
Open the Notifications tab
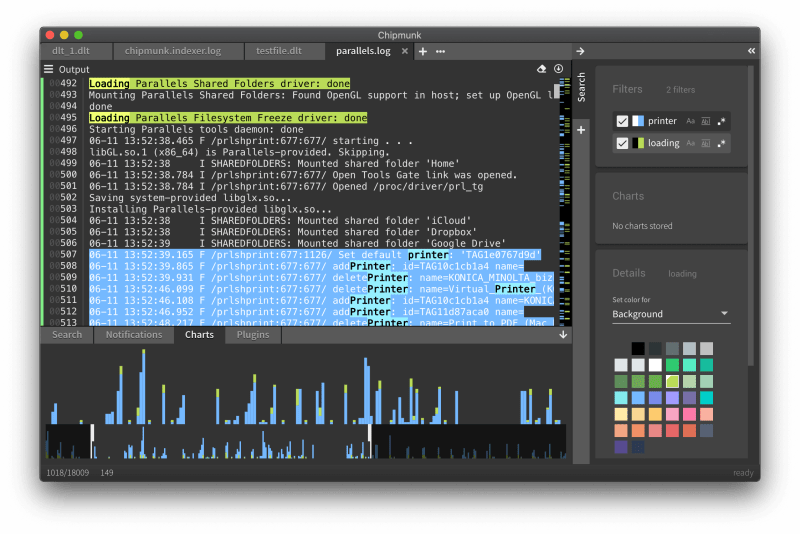[134, 335]
